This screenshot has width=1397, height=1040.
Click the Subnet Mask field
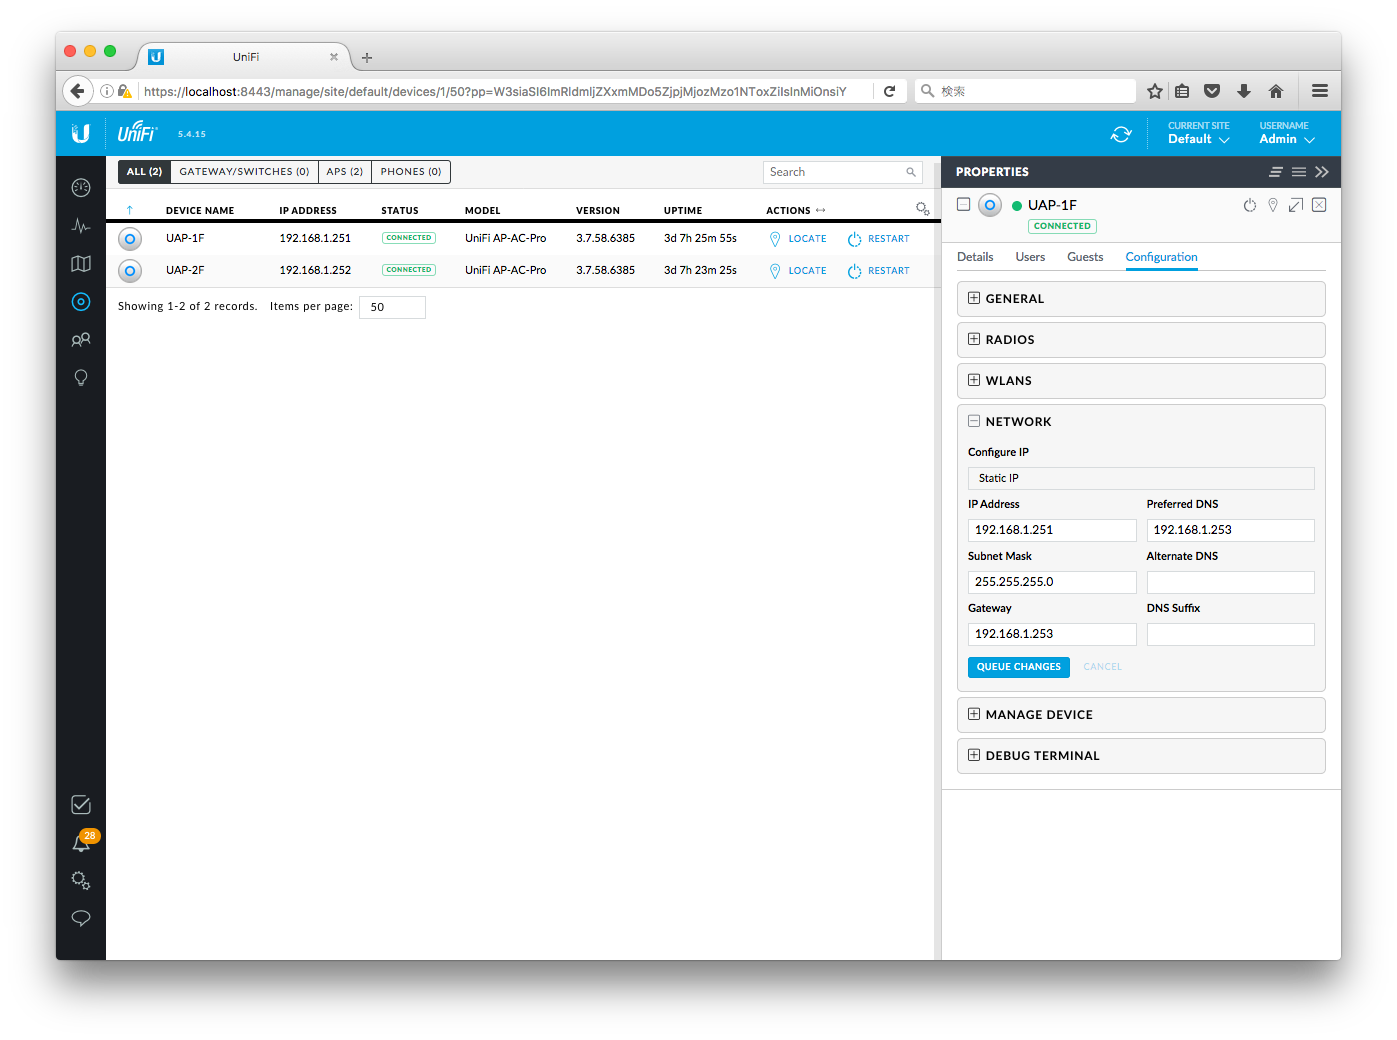[1052, 582]
